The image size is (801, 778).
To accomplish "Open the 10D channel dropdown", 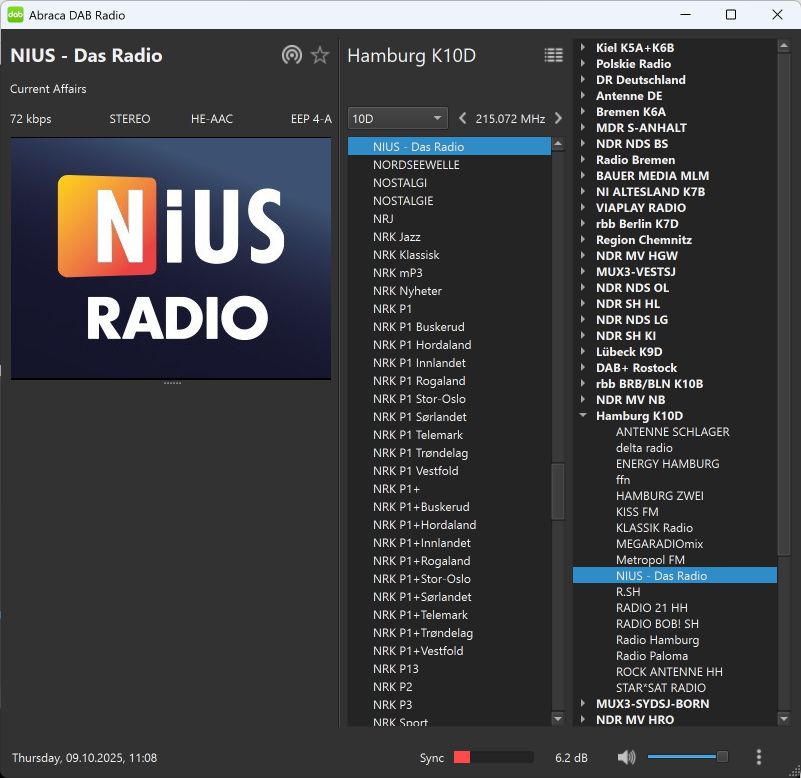I will click(397, 118).
